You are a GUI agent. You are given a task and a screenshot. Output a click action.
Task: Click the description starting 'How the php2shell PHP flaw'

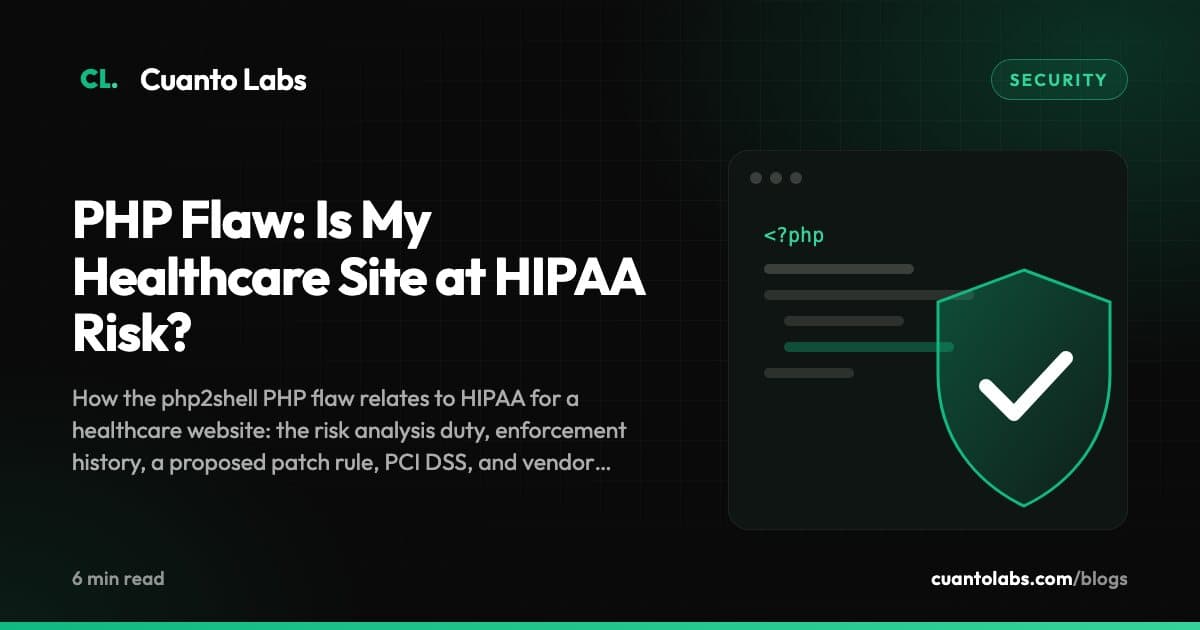click(349, 431)
